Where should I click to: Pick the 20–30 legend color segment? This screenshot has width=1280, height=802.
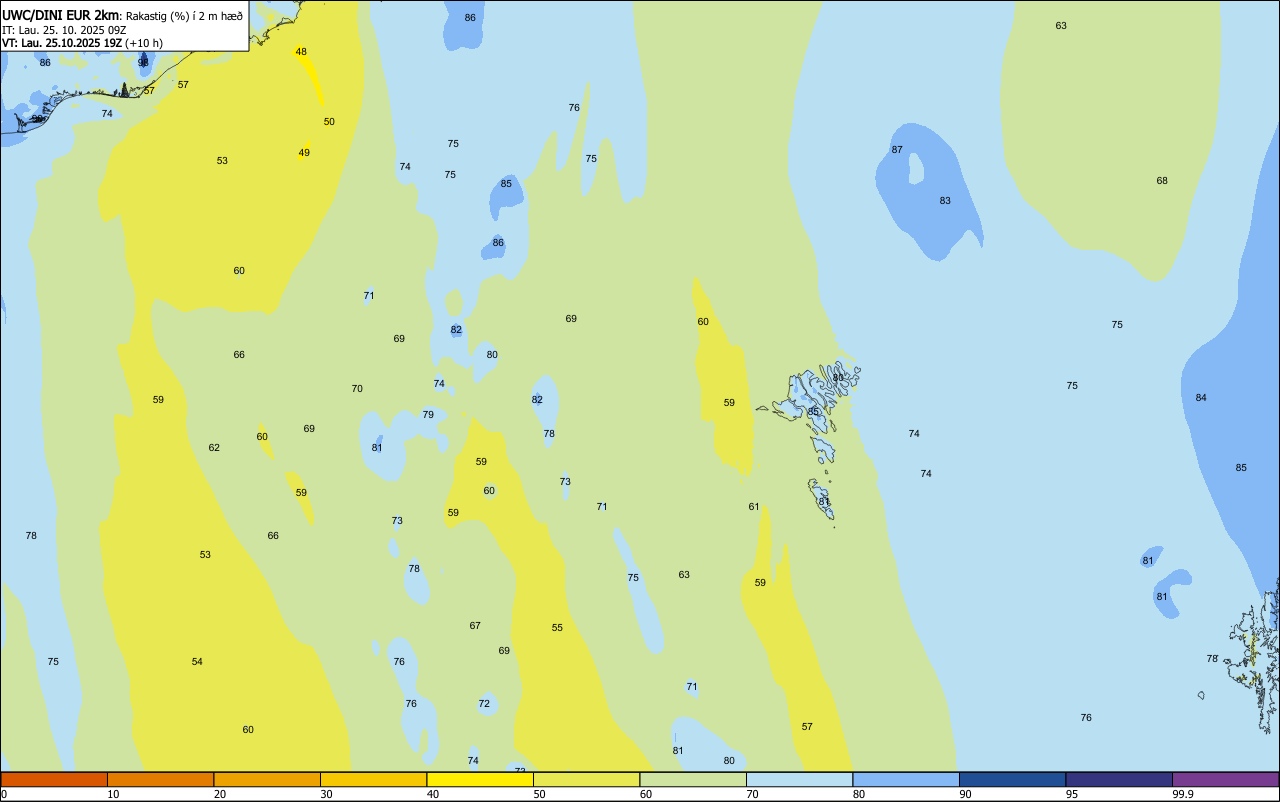pyautogui.click(x=267, y=779)
